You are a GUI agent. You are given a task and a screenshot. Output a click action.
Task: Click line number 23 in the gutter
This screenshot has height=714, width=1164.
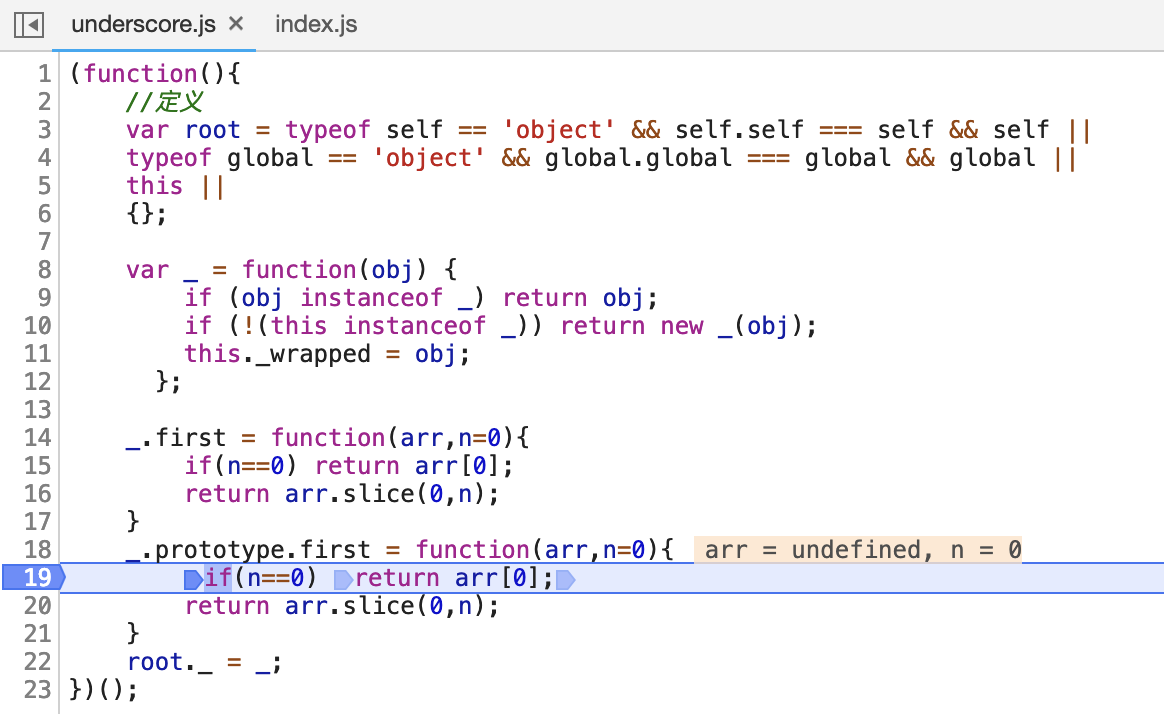[x=38, y=690]
